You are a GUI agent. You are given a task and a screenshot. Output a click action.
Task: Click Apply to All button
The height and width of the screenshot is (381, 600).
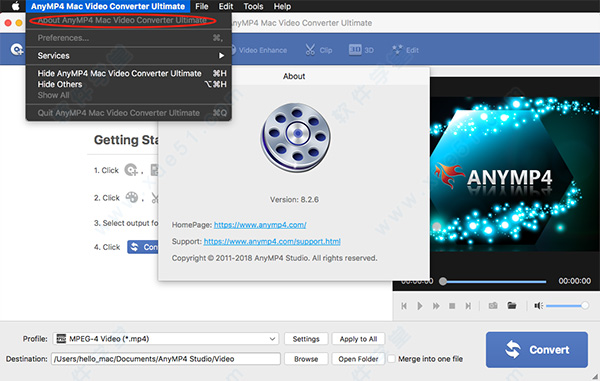coord(358,339)
